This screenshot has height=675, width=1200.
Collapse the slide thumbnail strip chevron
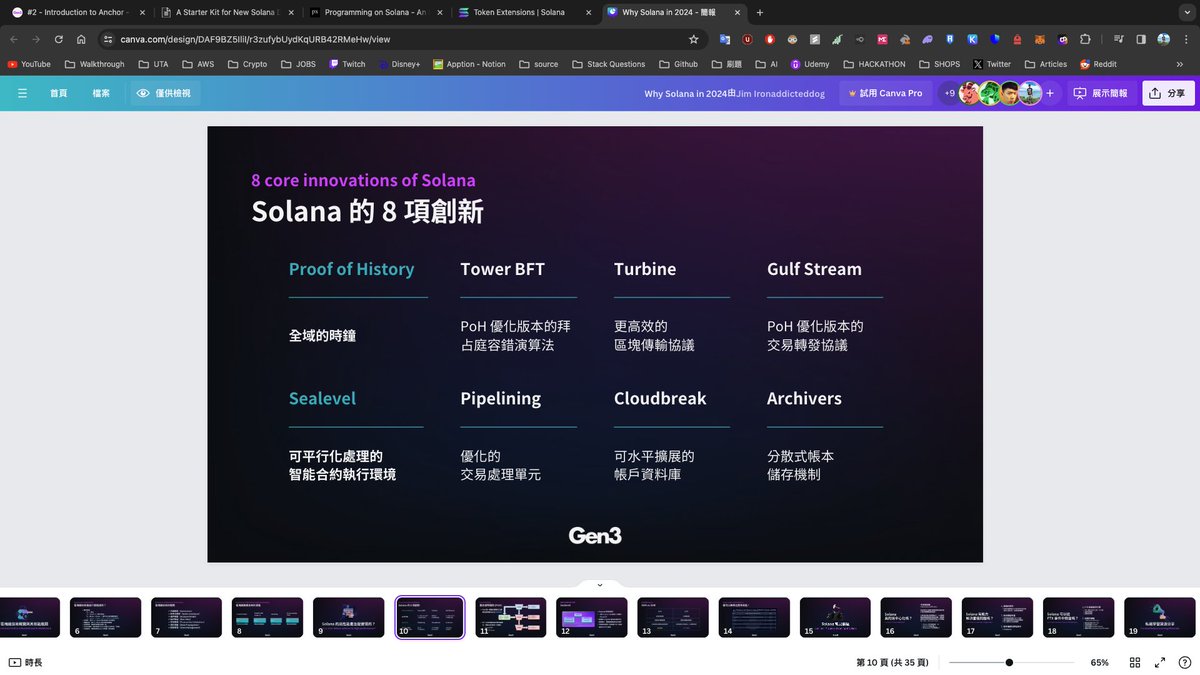[600, 585]
